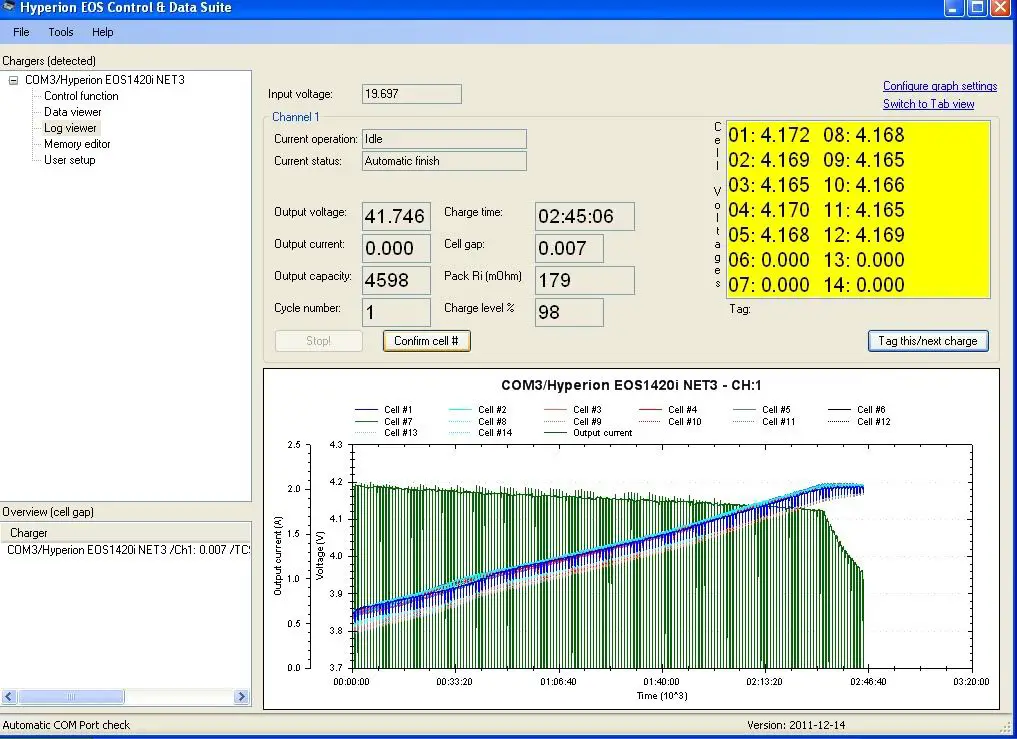Open the Tools menu

[60, 32]
